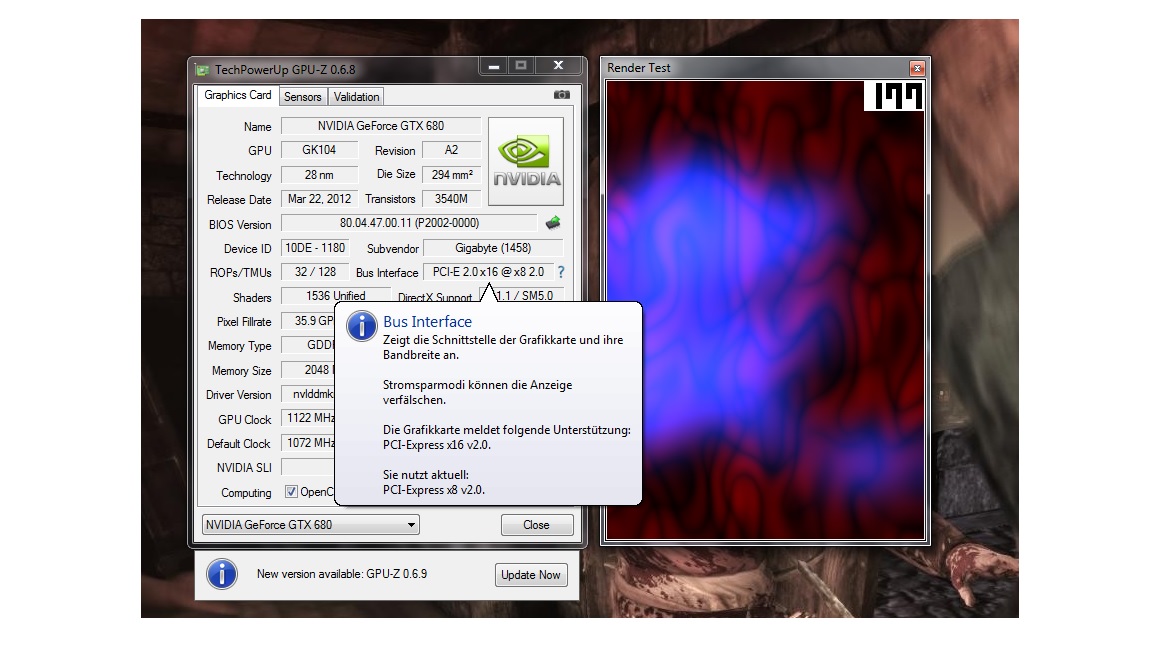
Task: Click the Transistors field 3540M
Action: (451, 199)
